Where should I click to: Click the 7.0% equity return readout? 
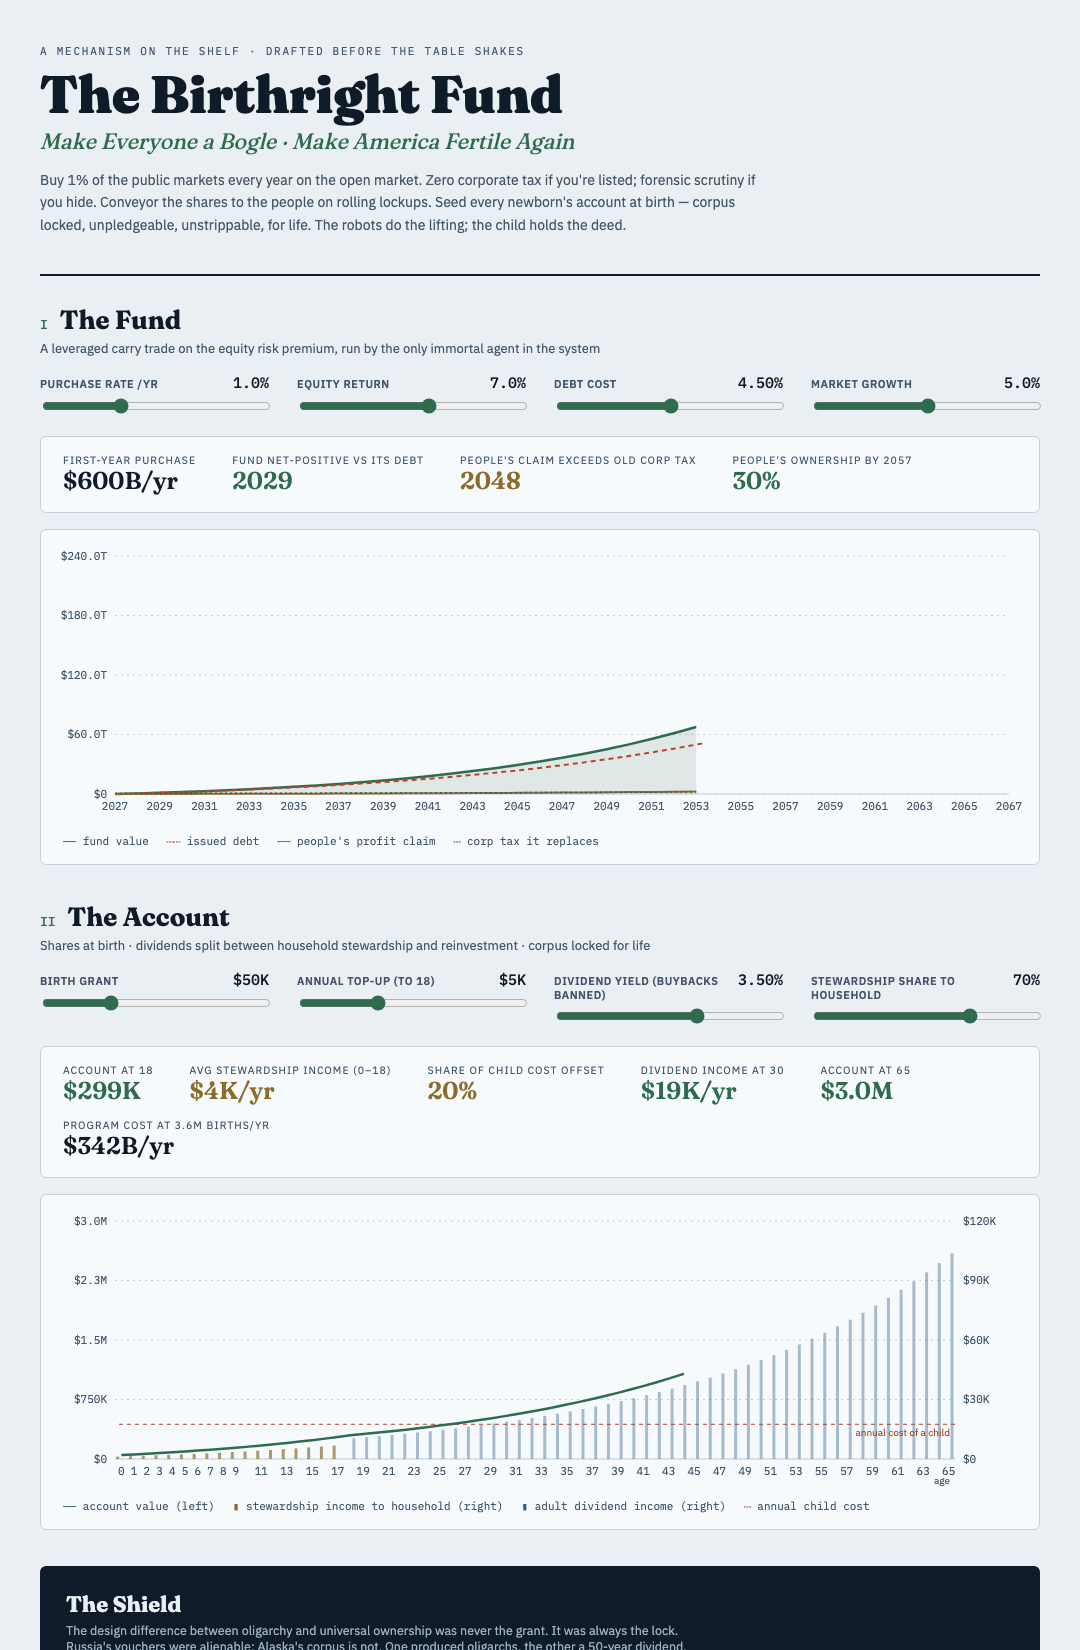[x=508, y=383]
